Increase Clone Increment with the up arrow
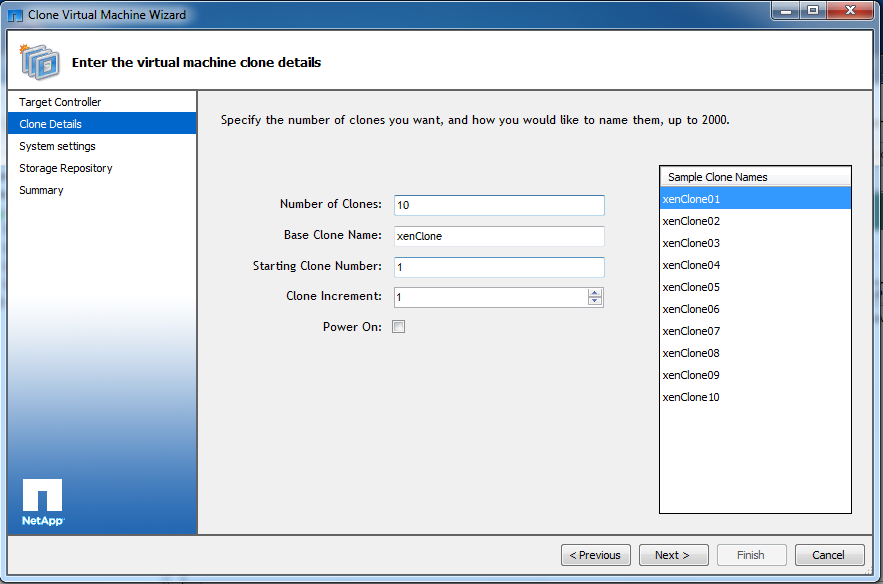 coord(595,293)
